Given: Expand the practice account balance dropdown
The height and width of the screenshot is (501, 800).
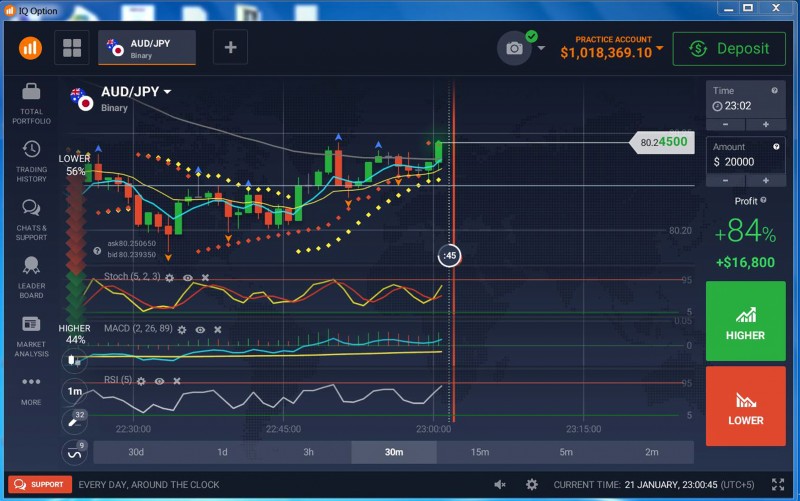Looking at the screenshot, I should (x=660, y=48).
